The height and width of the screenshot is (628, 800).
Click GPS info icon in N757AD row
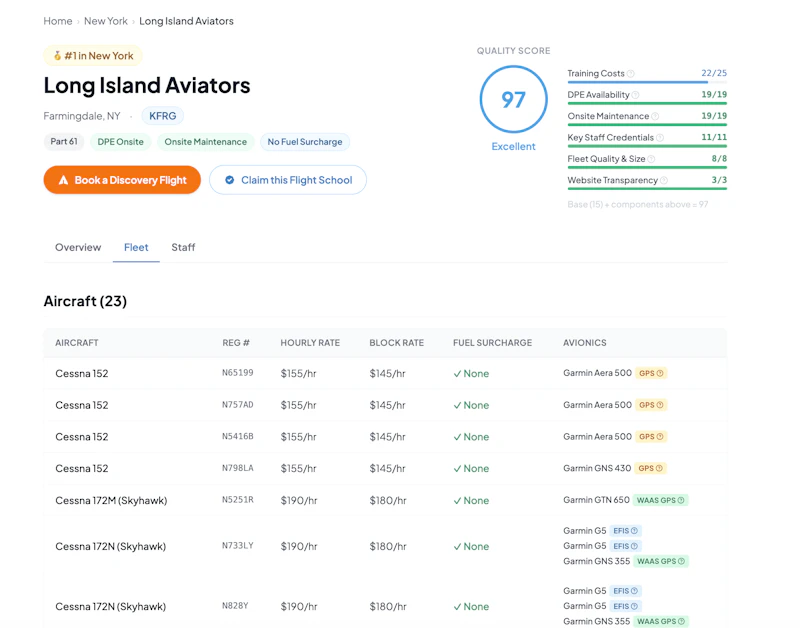(660, 405)
